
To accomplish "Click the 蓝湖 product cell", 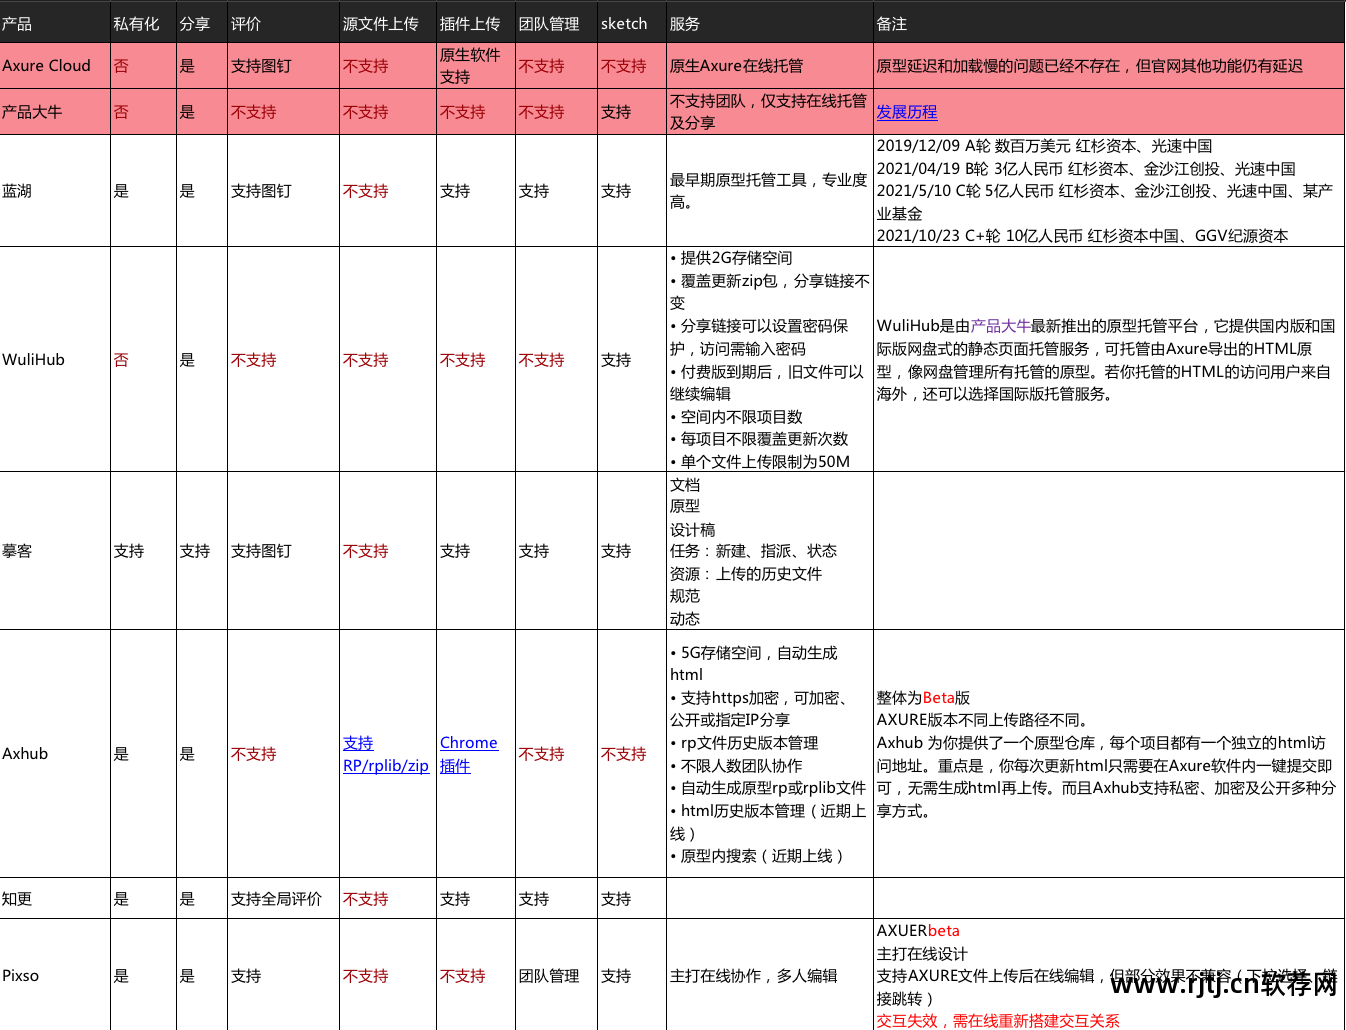I will [x=55, y=191].
